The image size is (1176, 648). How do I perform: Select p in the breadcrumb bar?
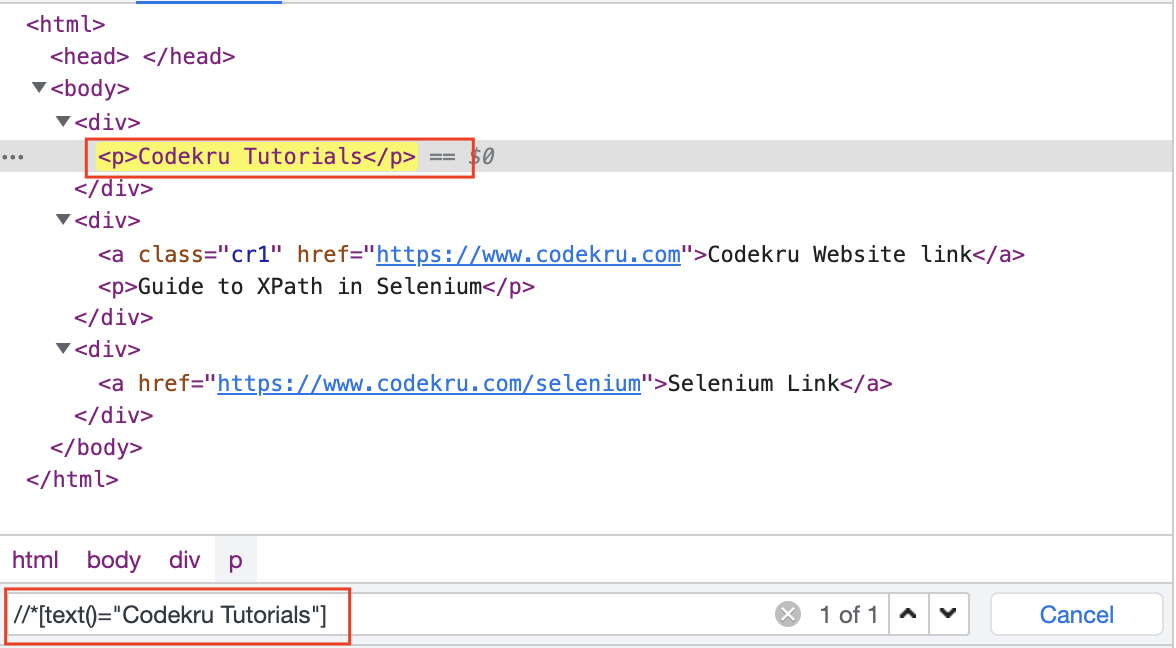(x=236, y=560)
